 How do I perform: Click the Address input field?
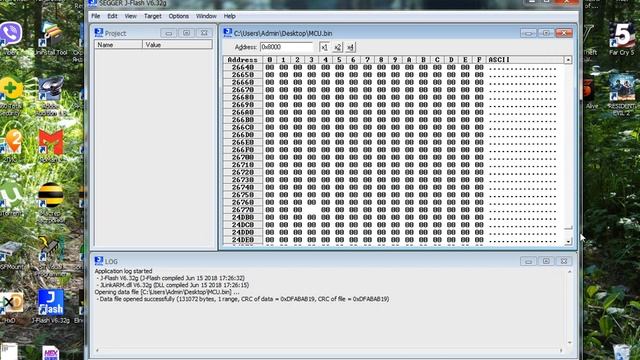[x=286, y=47]
